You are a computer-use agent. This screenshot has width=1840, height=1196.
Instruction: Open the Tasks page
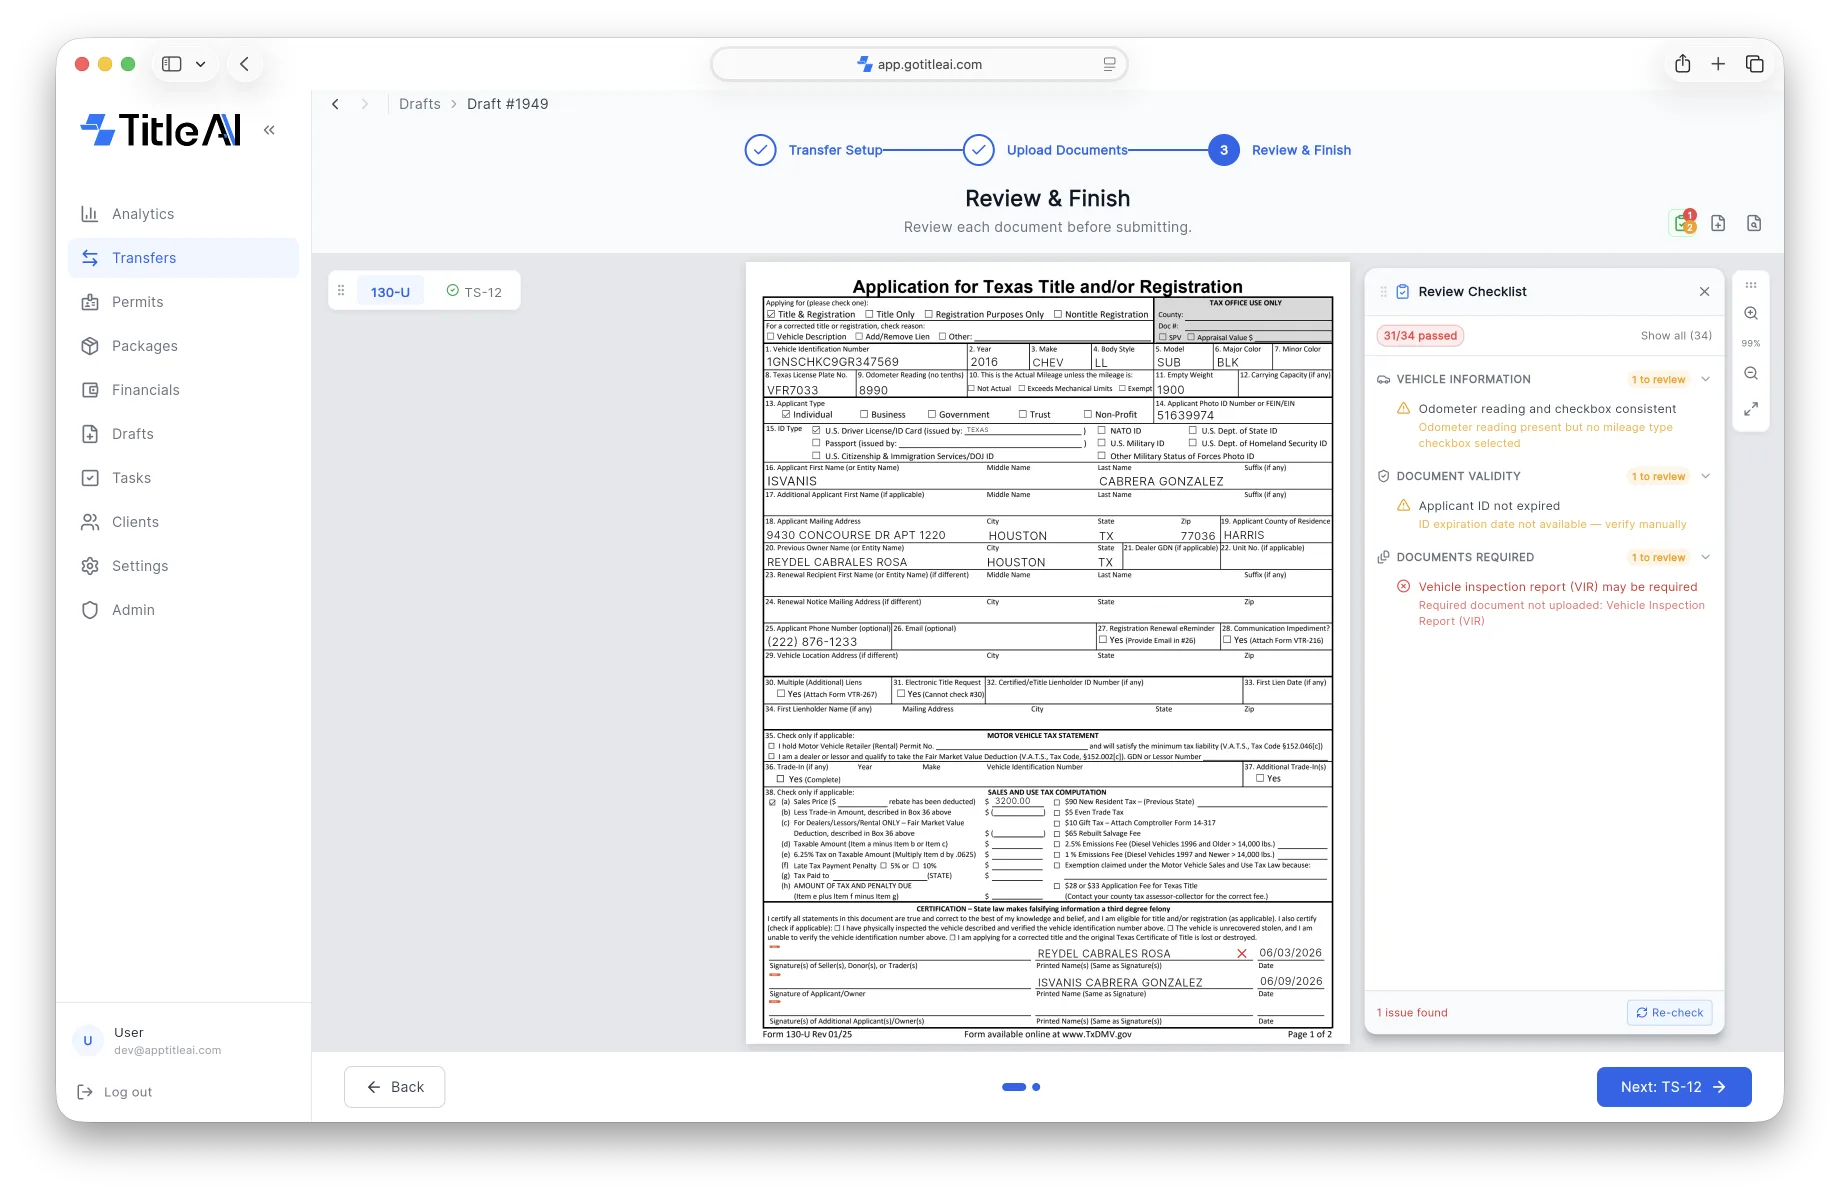pos(183,478)
